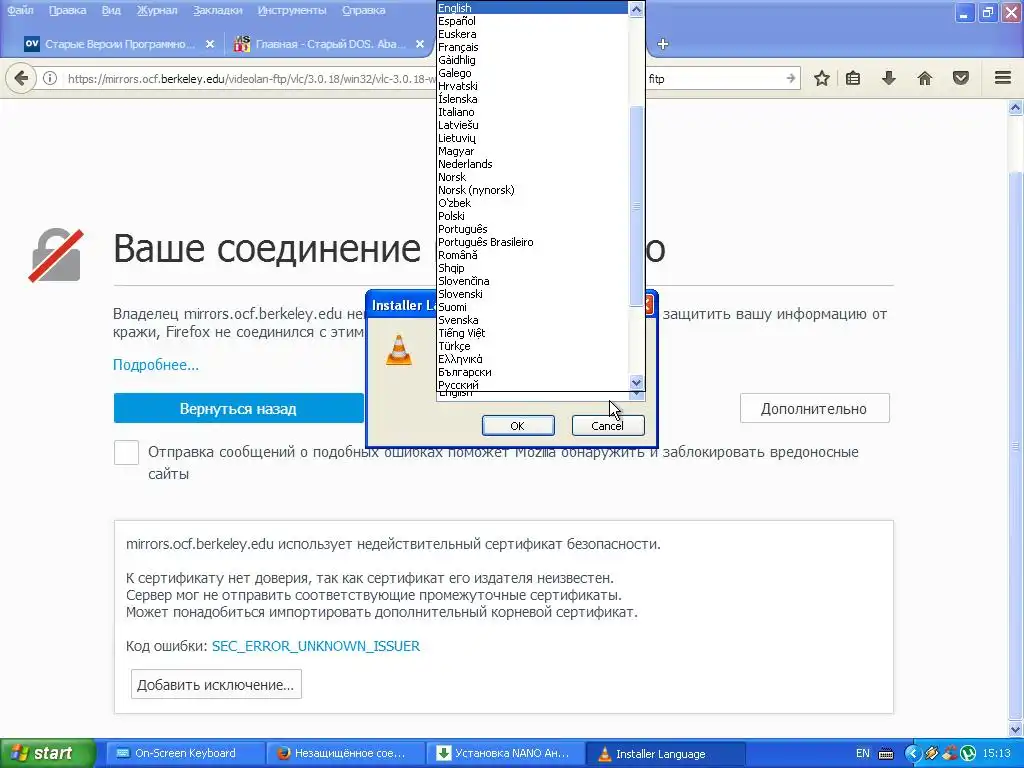Enable error report sending checkbox
The image size is (1024, 768).
126,452
